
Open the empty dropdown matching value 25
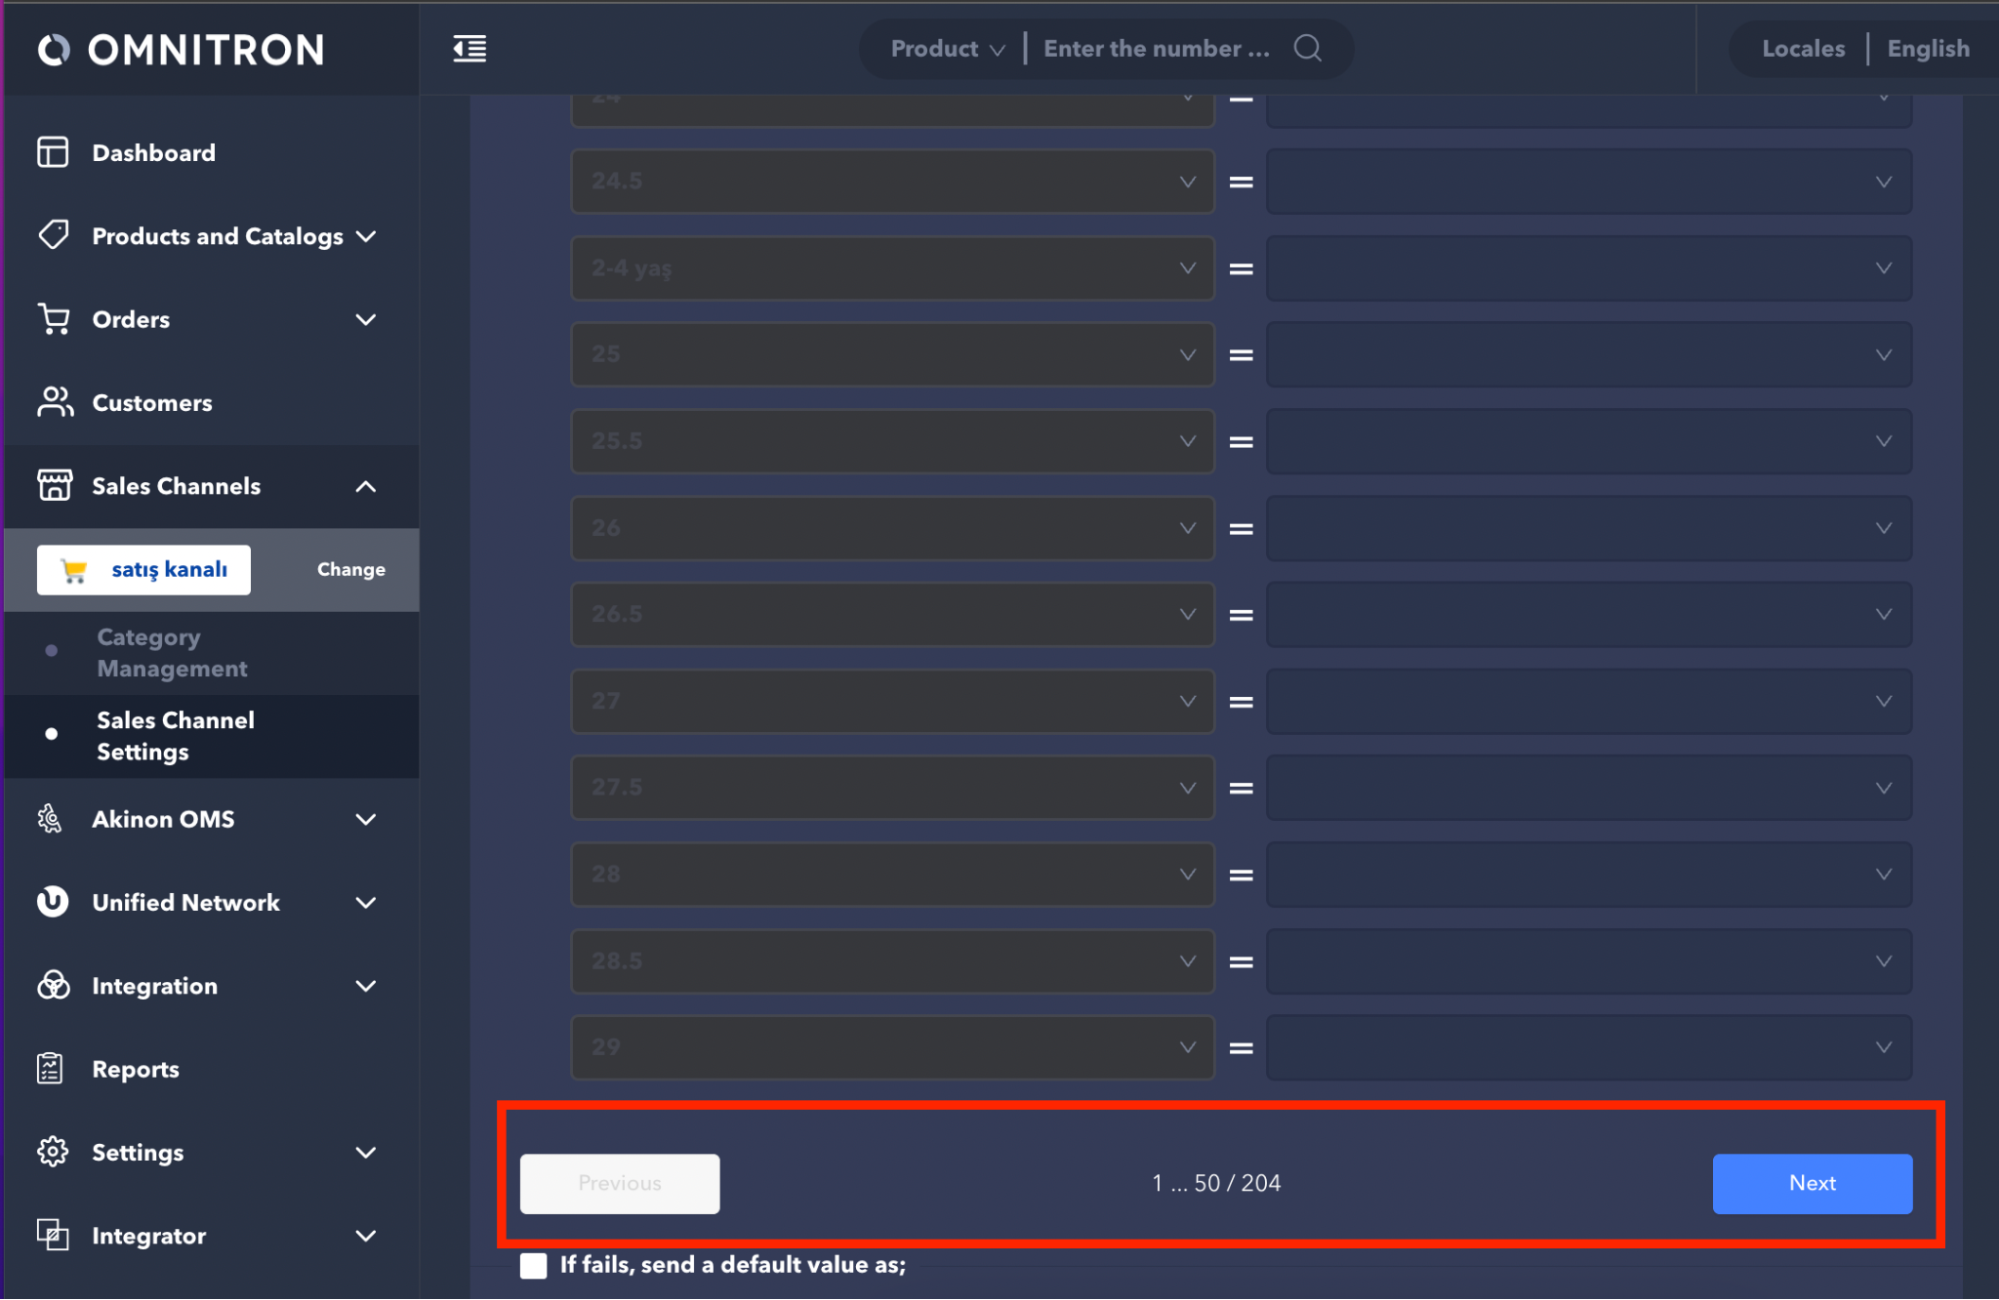click(1588, 355)
